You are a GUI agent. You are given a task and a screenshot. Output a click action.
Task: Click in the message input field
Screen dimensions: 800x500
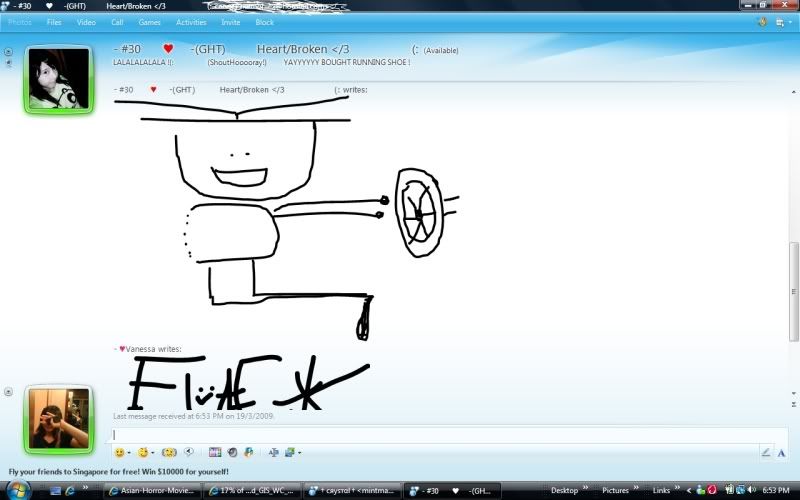tap(430, 435)
